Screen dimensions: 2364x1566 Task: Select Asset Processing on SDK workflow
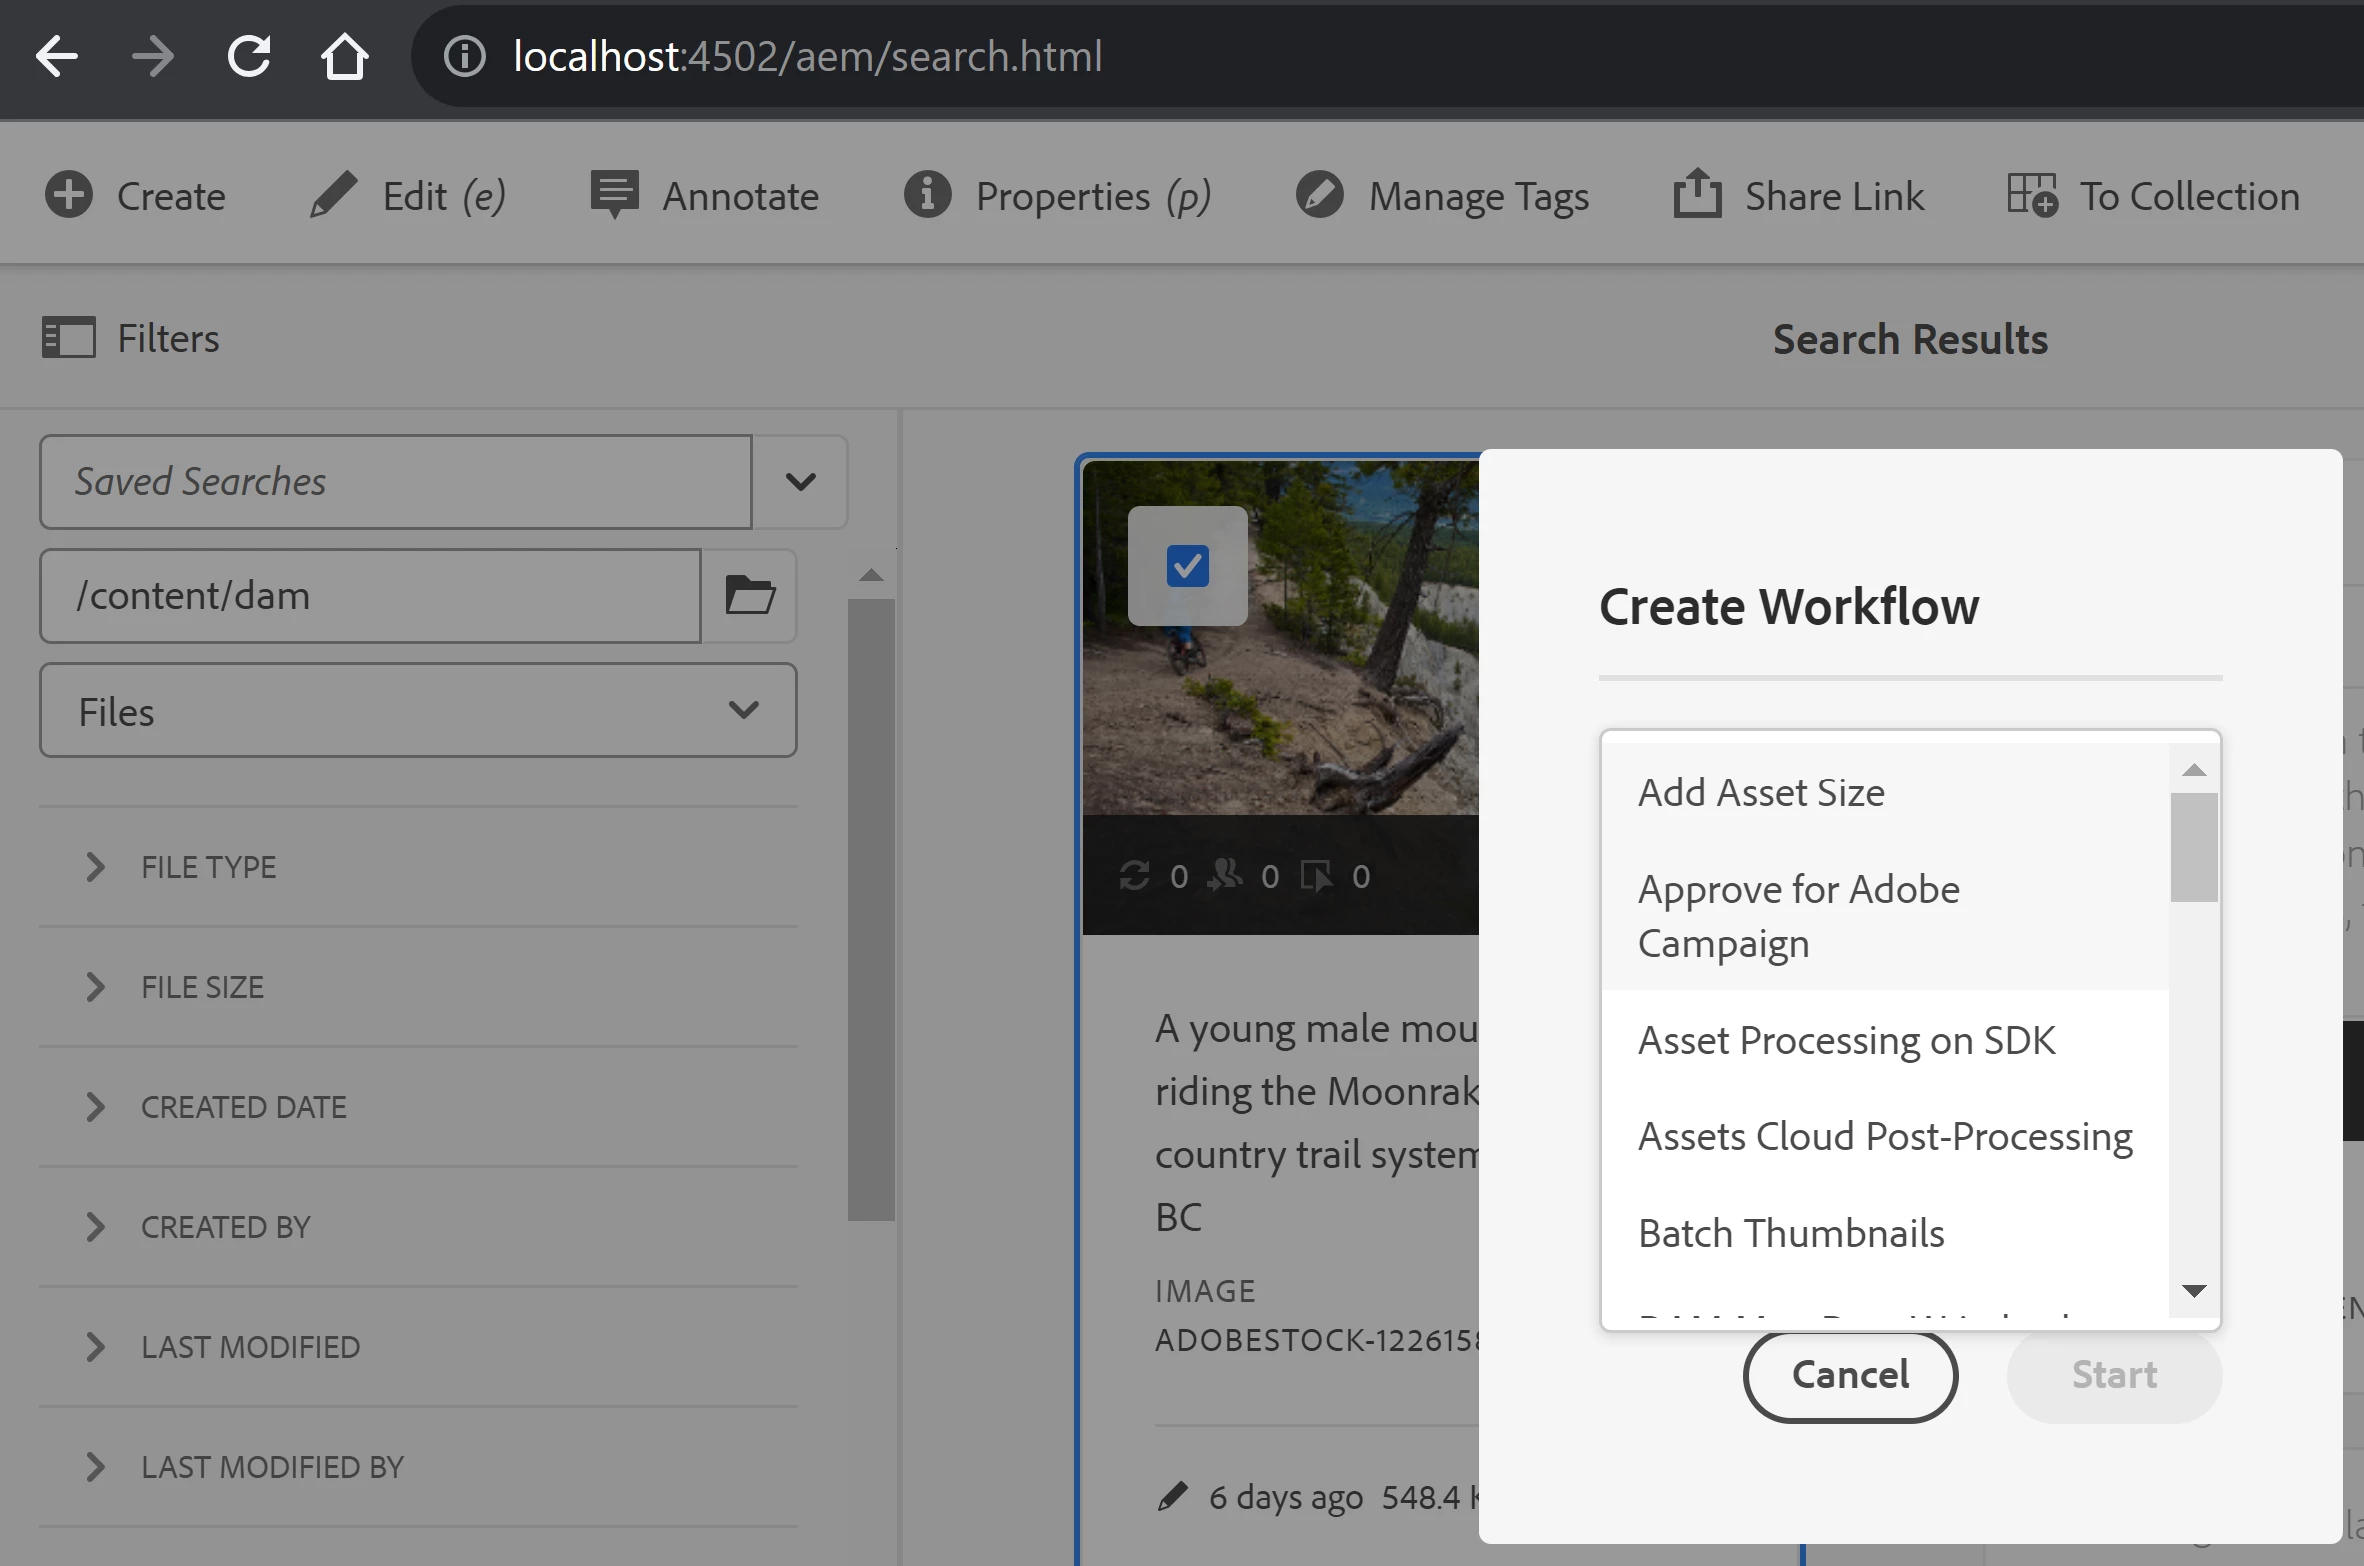pyautogui.click(x=1846, y=1041)
